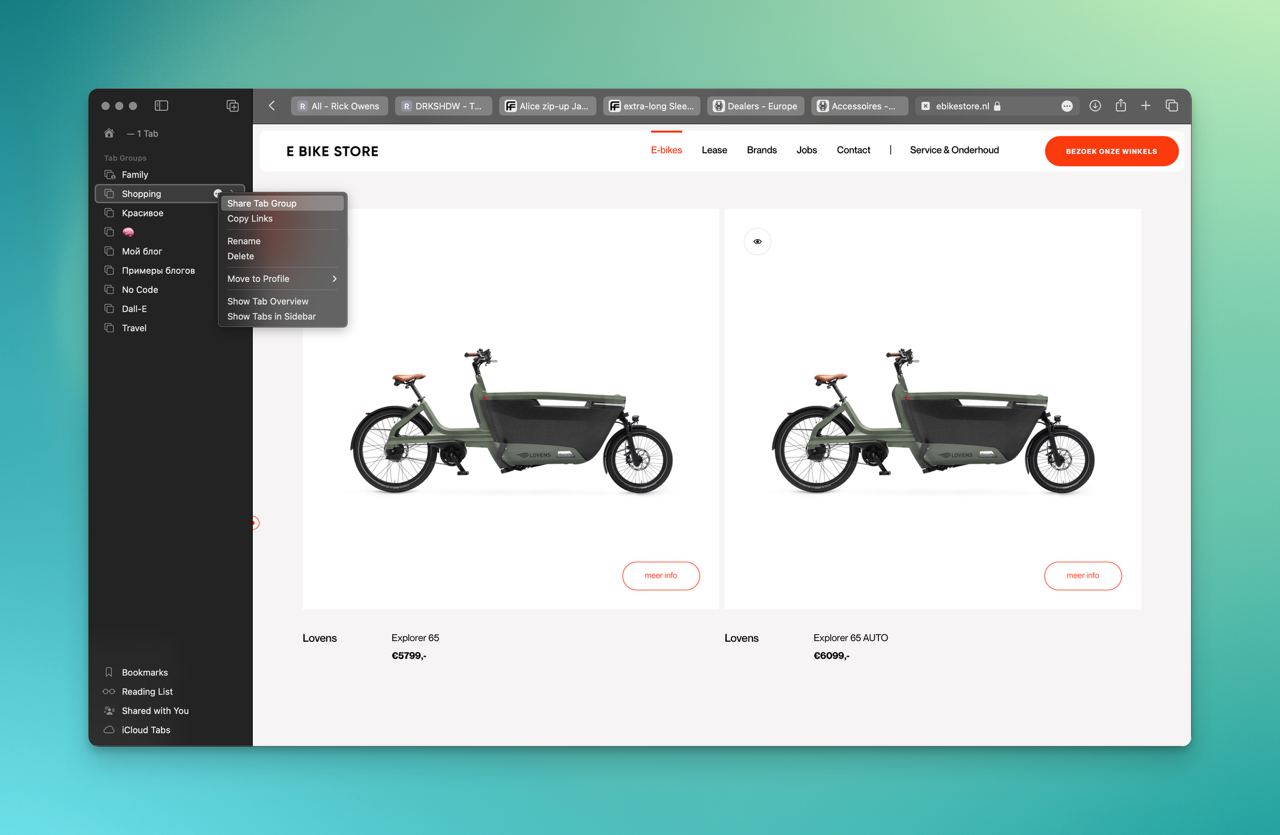The height and width of the screenshot is (835, 1280).
Task: Click the Bookmarks icon in the sidebar
Action: [109, 673]
